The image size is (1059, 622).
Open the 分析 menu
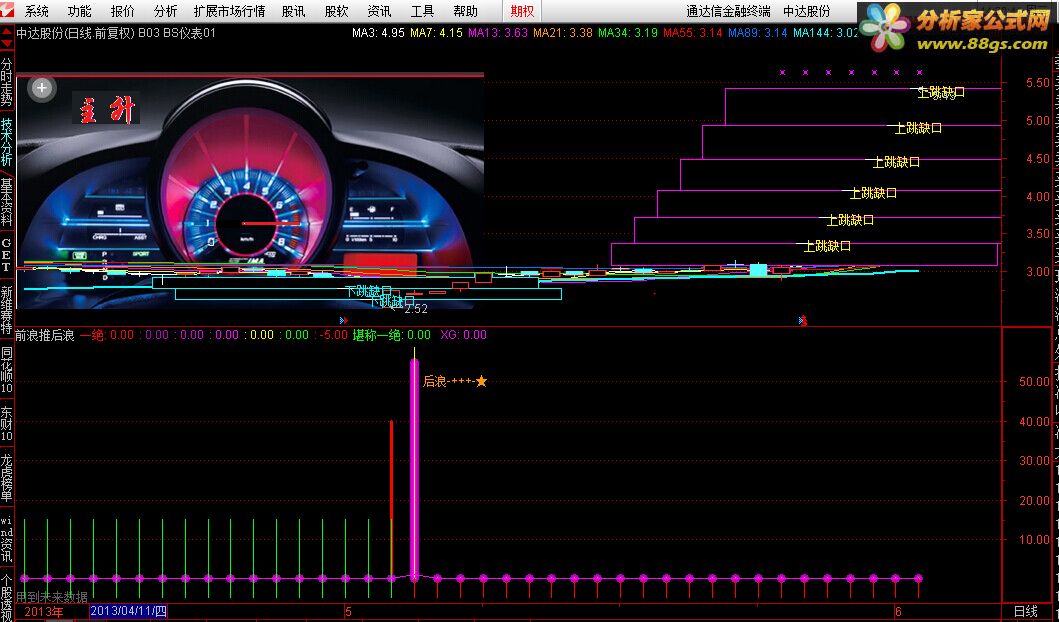pyautogui.click(x=165, y=11)
